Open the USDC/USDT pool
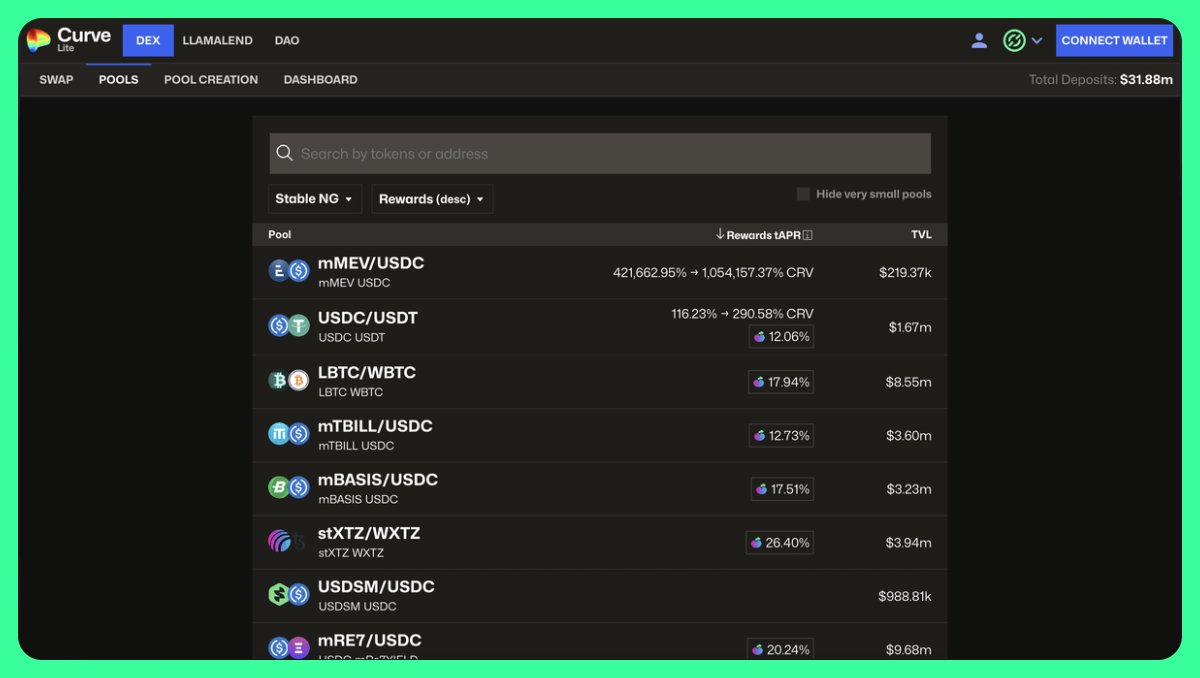This screenshot has height=678, width=1200. tap(600, 326)
